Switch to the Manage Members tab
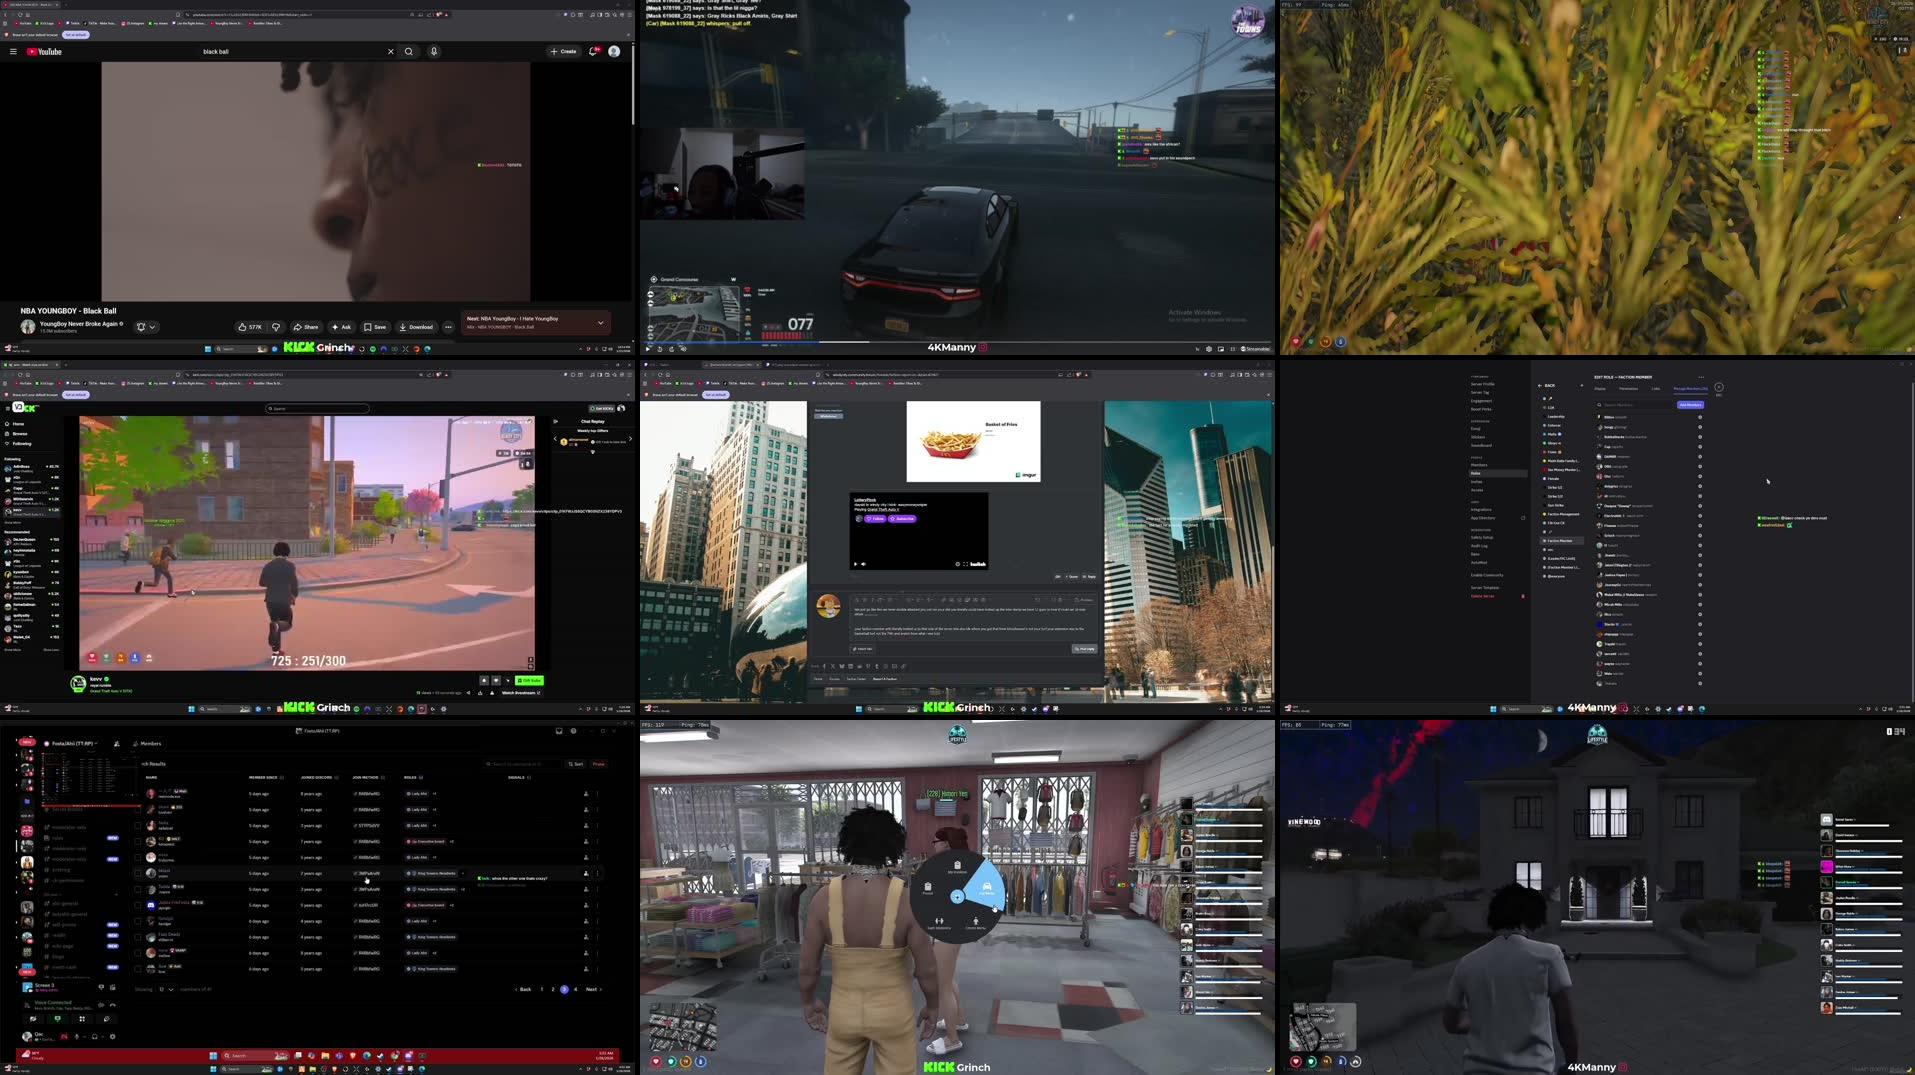 [x=1689, y=389]
